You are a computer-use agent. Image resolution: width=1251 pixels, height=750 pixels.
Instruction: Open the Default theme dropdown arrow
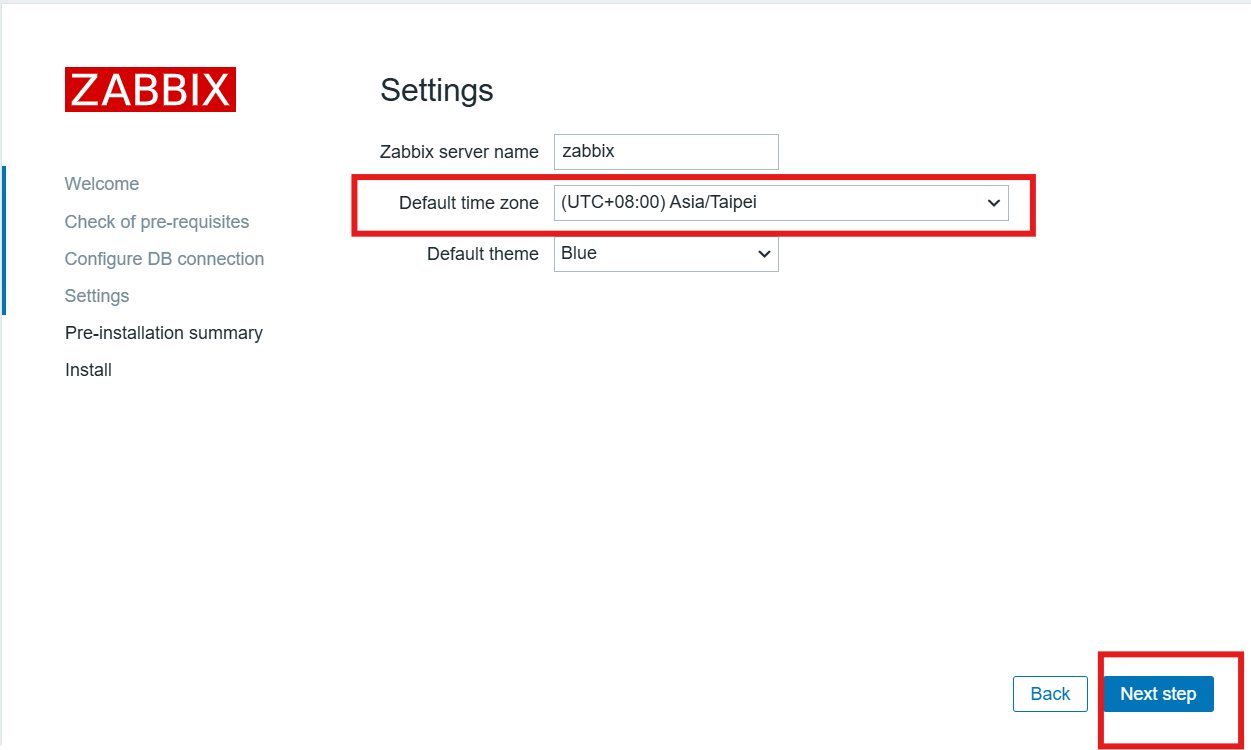764,254
